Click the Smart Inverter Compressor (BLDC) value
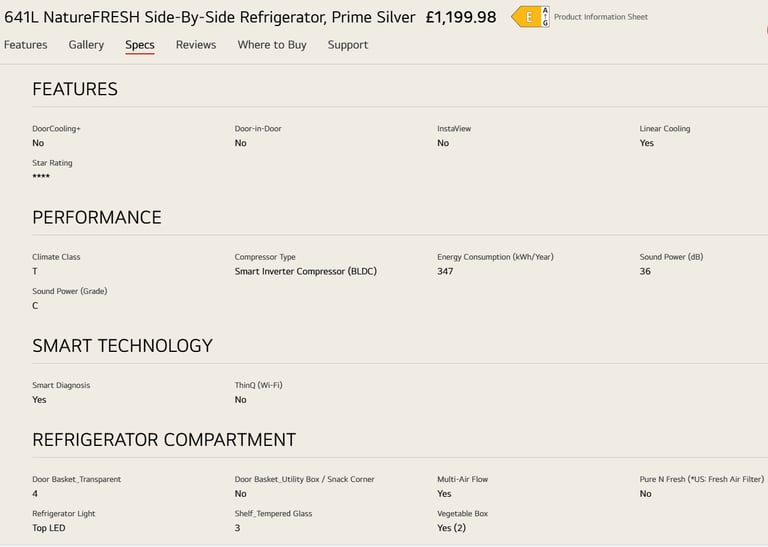768x547 pixels. (306, 271)
